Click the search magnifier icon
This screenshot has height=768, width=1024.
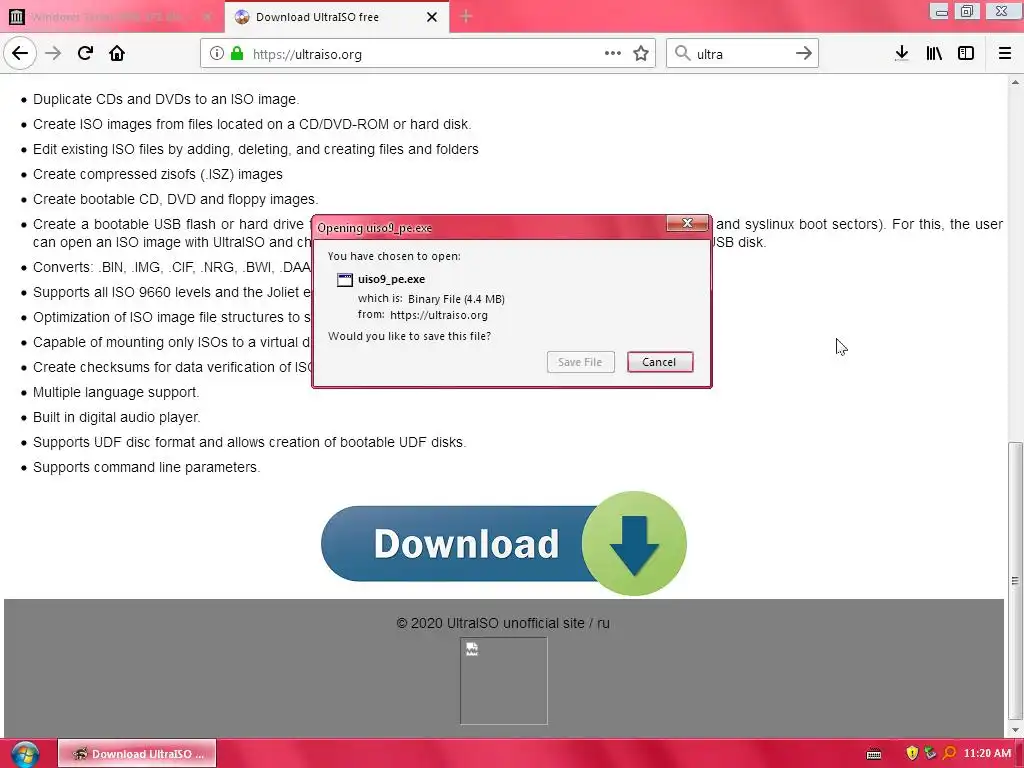682,54
